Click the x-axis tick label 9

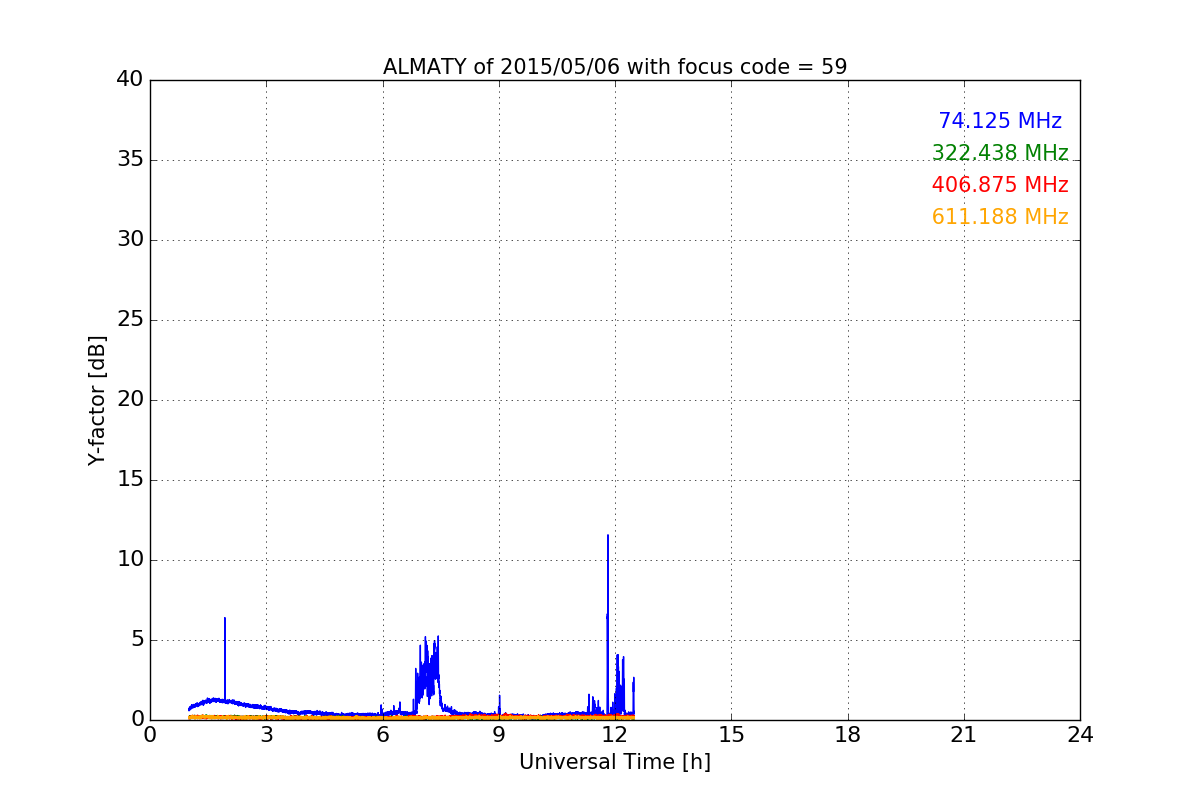[x=499, y=735]
